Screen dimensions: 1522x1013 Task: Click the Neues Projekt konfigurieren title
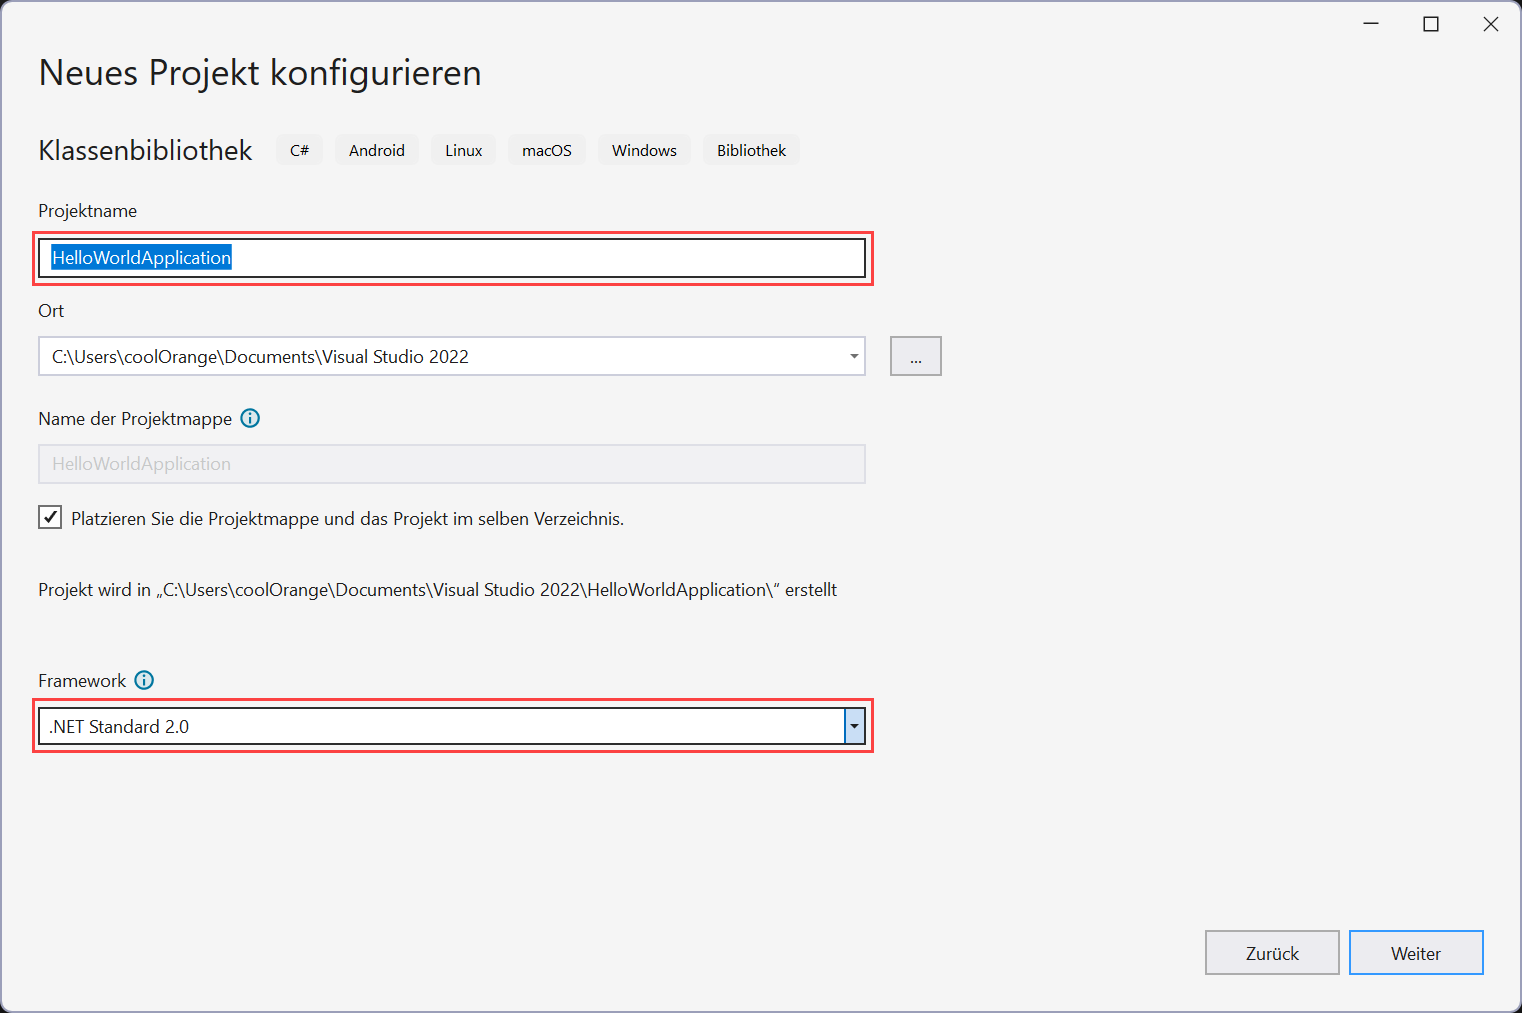click(x=259, y=72)
